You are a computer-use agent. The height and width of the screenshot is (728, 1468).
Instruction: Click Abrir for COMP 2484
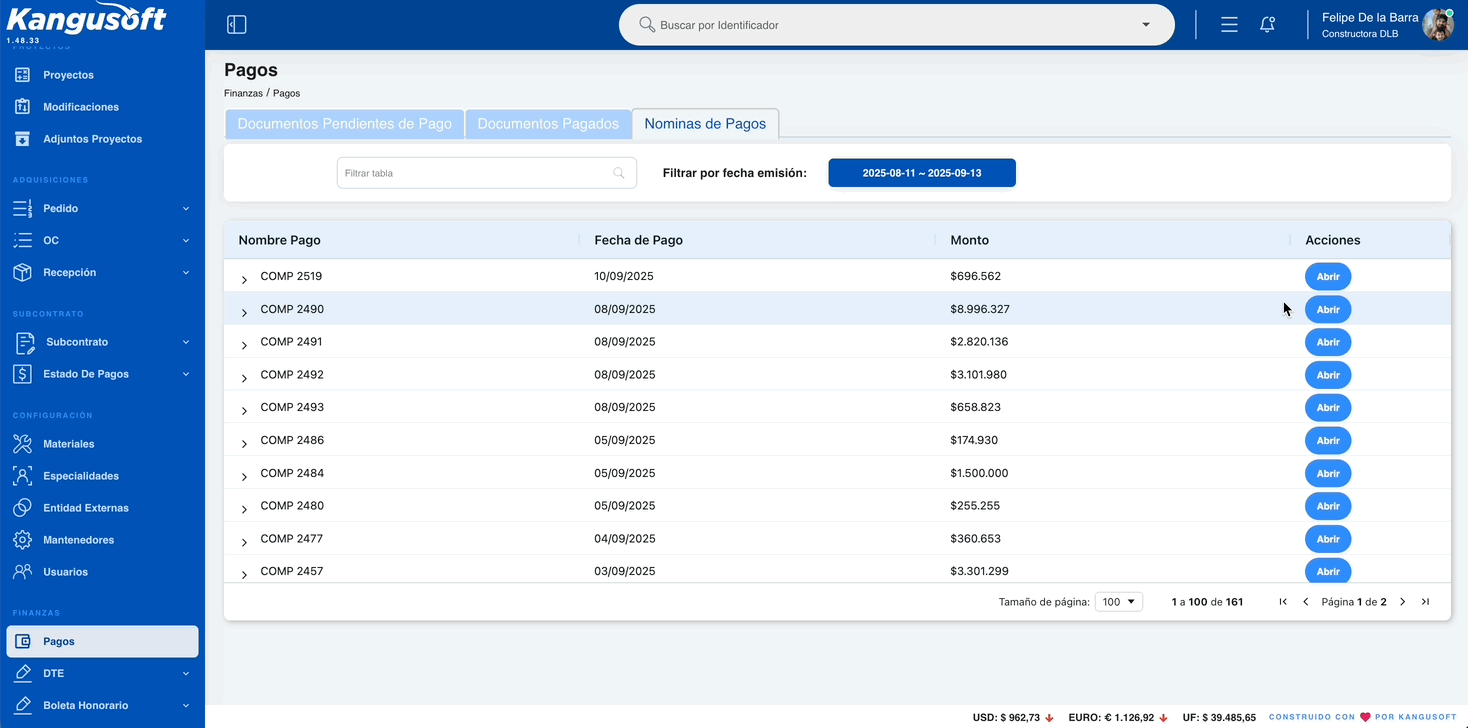[x=1328, y=473]
